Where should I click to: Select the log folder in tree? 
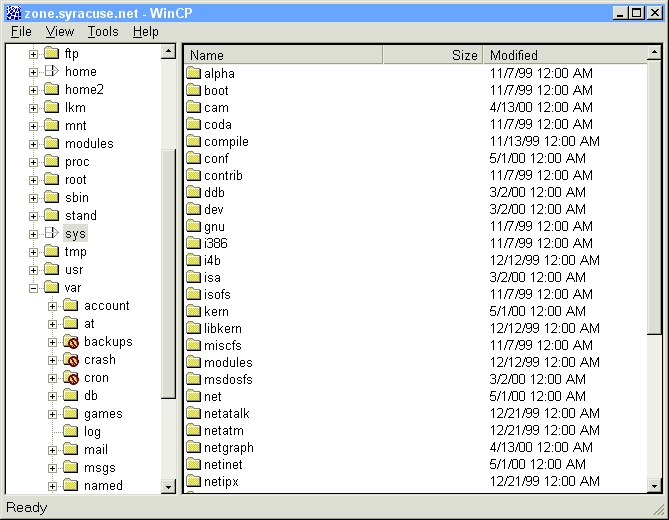point(92,432)
